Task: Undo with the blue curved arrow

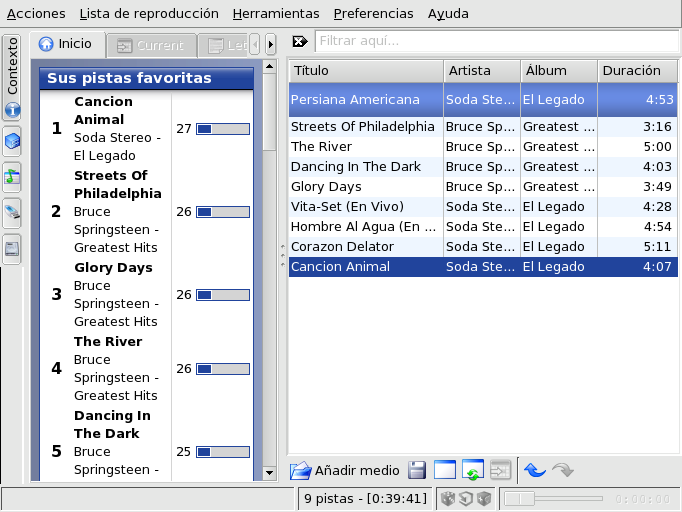Action: pos(535,470)
